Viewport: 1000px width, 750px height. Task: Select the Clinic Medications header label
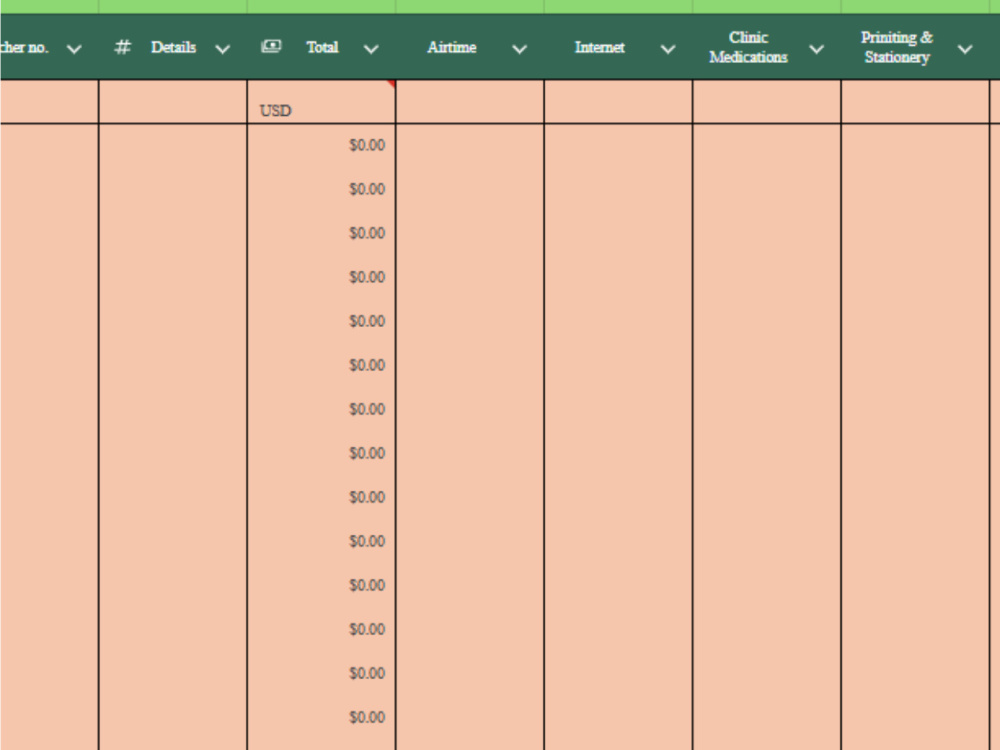(x=748, y=47)
